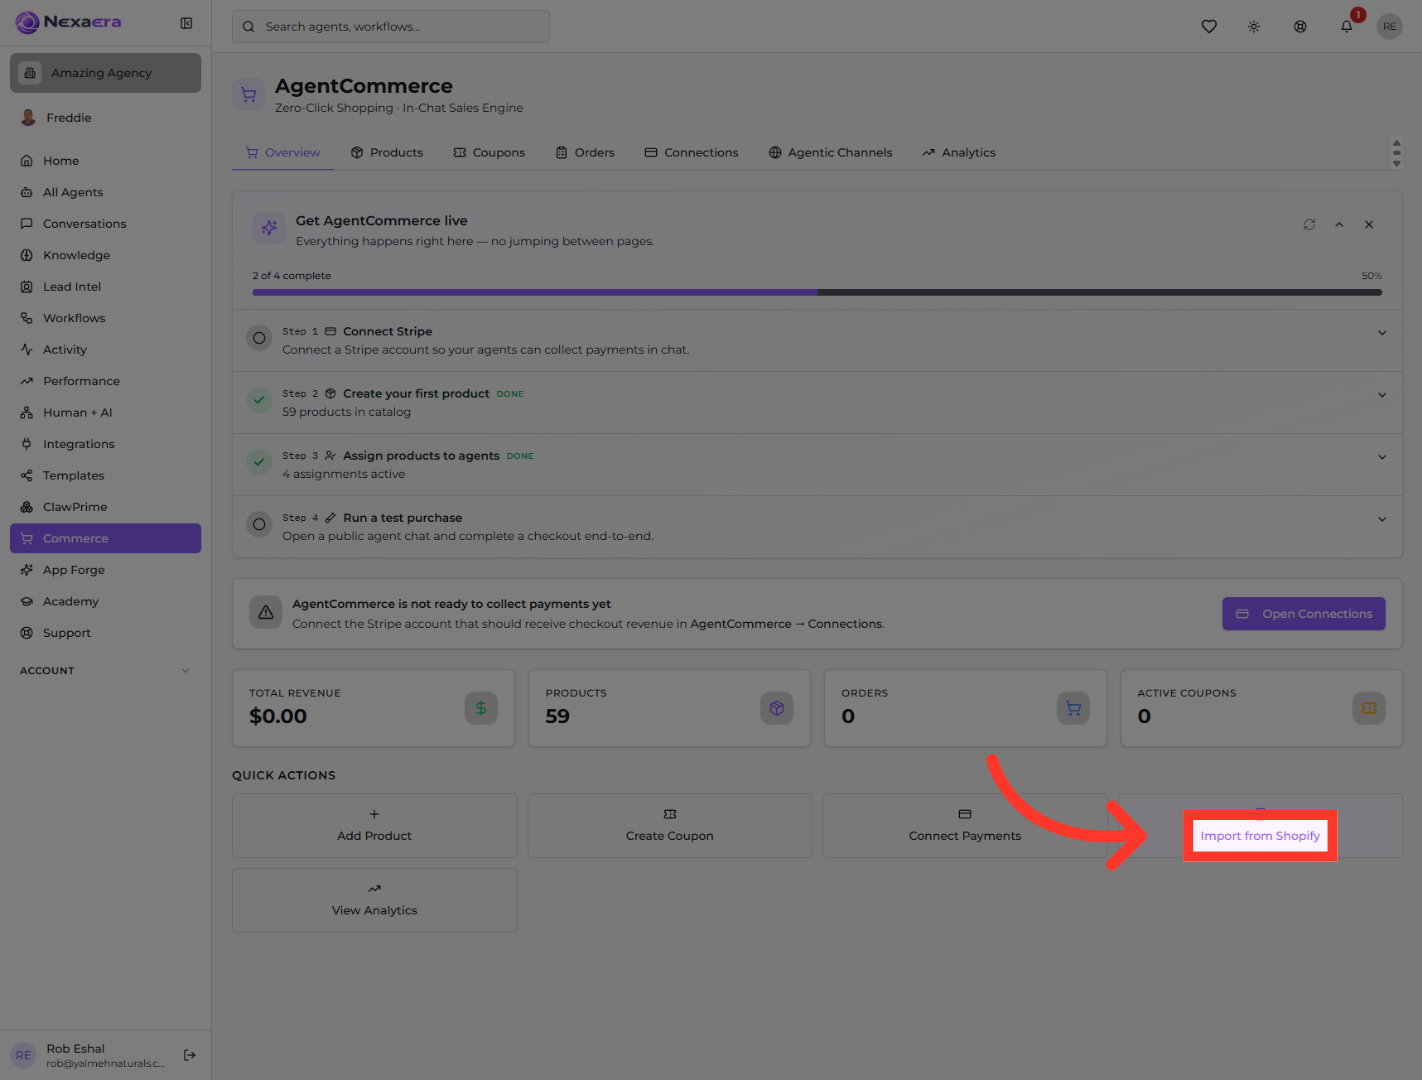This screenshot has width=1422, height=1080.
Task: Click Connect Payments quick action
Action: coord(965,826)
